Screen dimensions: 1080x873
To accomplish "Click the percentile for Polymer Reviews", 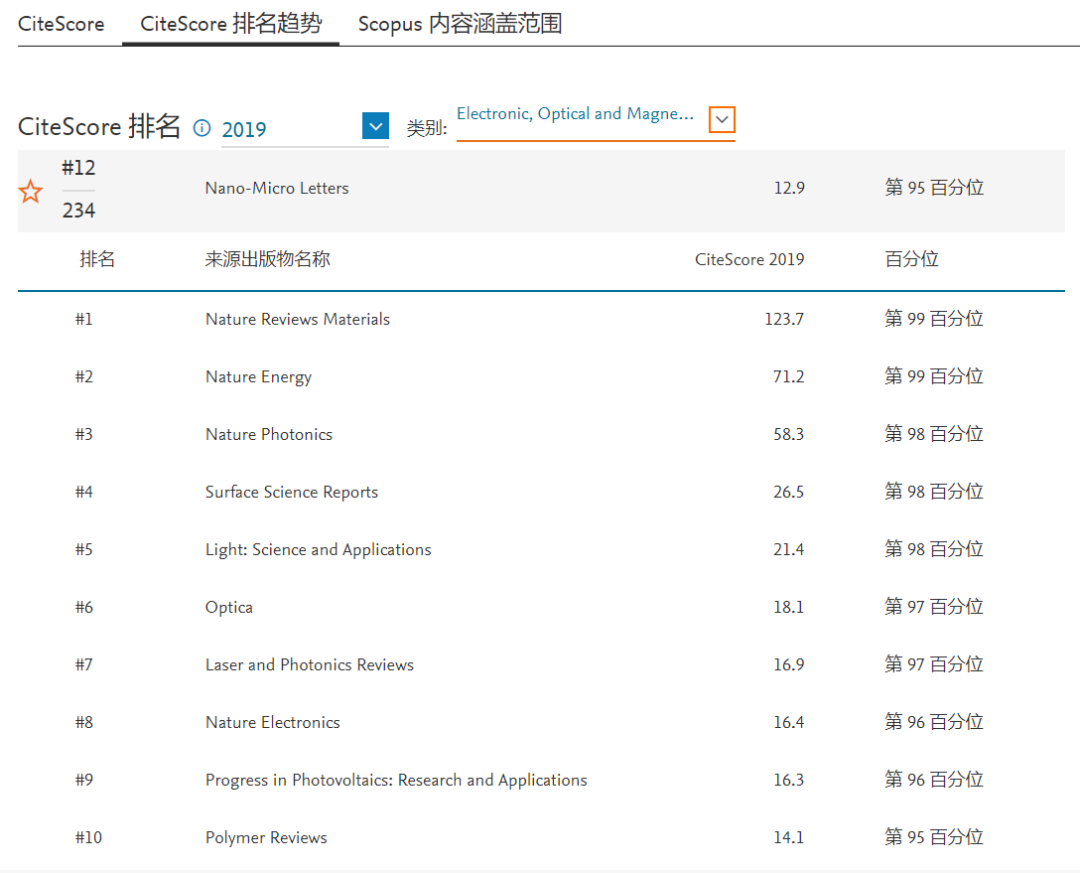I will pos(934,837).
